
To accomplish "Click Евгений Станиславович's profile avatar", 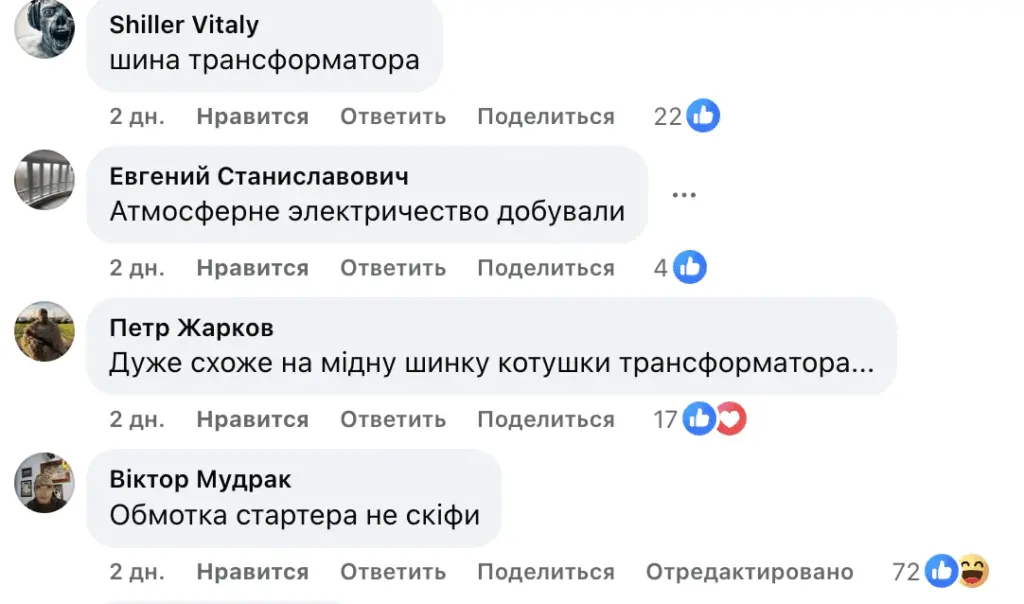I will tap(43, 181).
